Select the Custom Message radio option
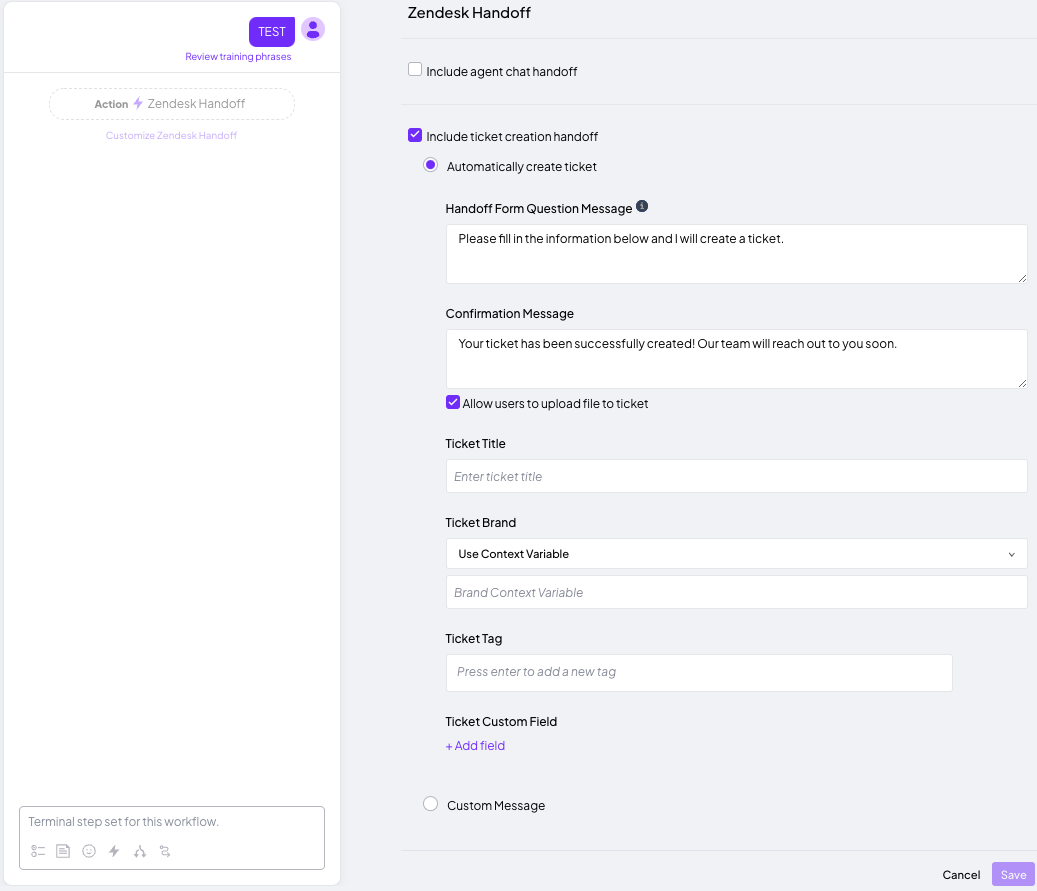This screenshot has height=891, width=1037. click(x=431, y=804)
